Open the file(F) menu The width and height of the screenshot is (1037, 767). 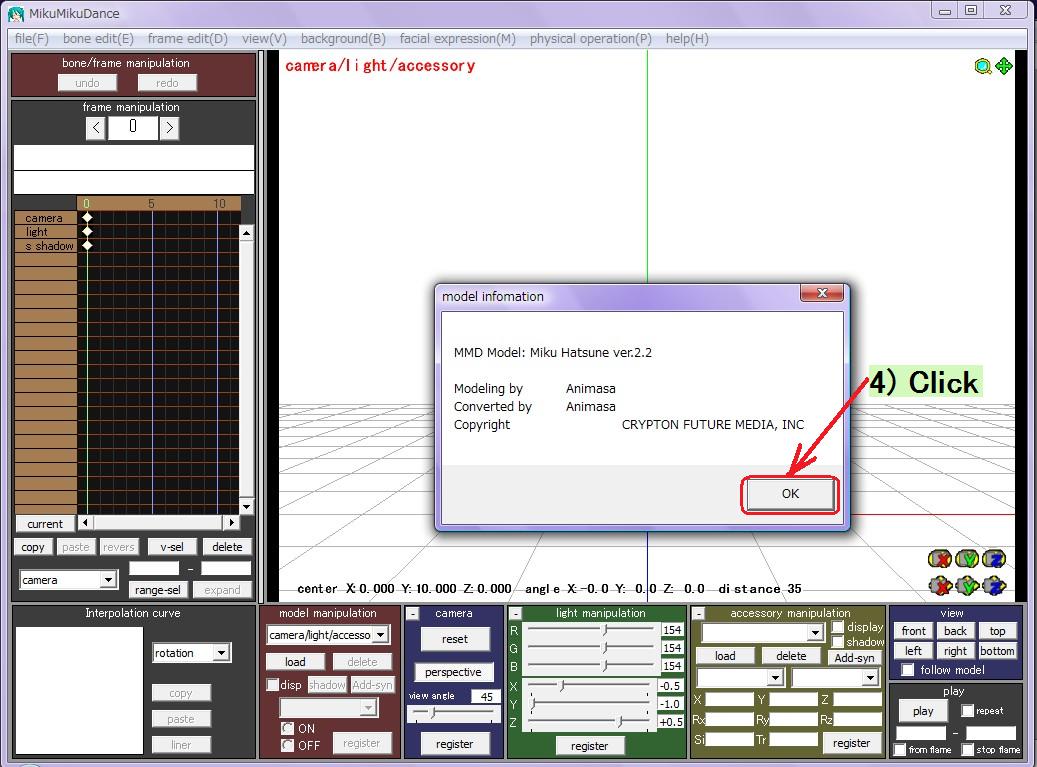32,38
